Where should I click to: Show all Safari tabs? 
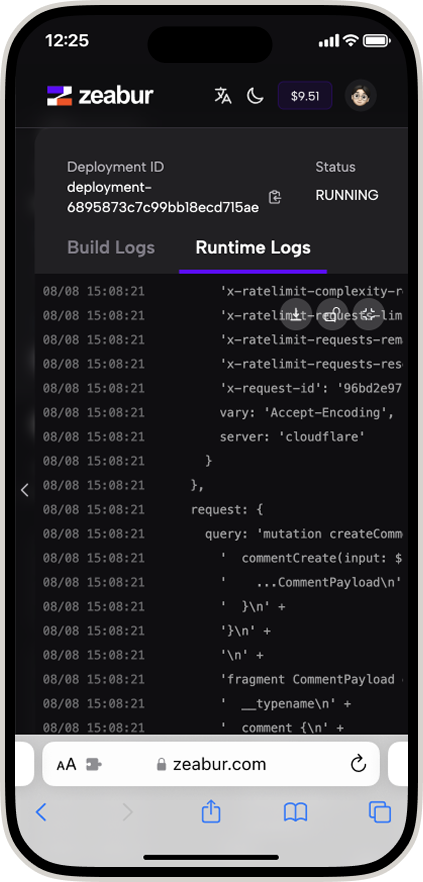coord(380,812)
